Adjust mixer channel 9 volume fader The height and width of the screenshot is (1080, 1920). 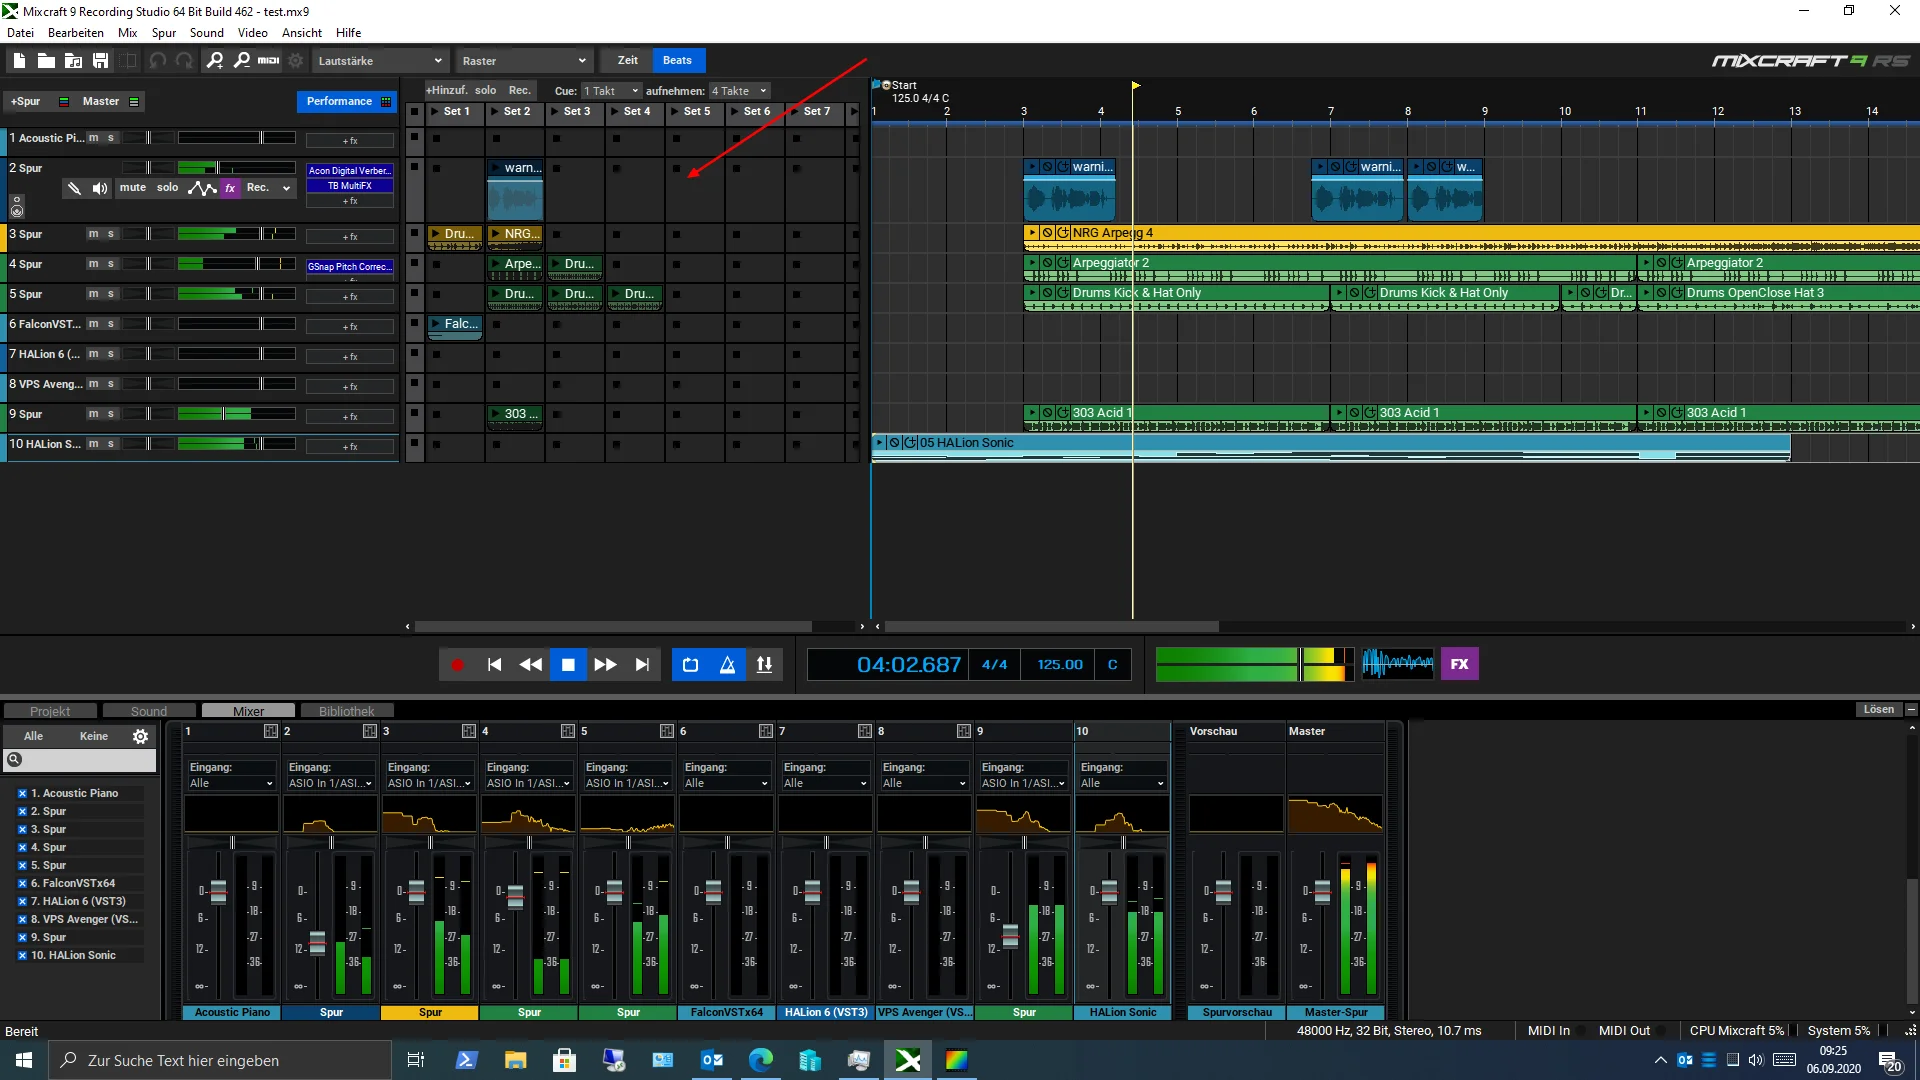(1010, 936)
